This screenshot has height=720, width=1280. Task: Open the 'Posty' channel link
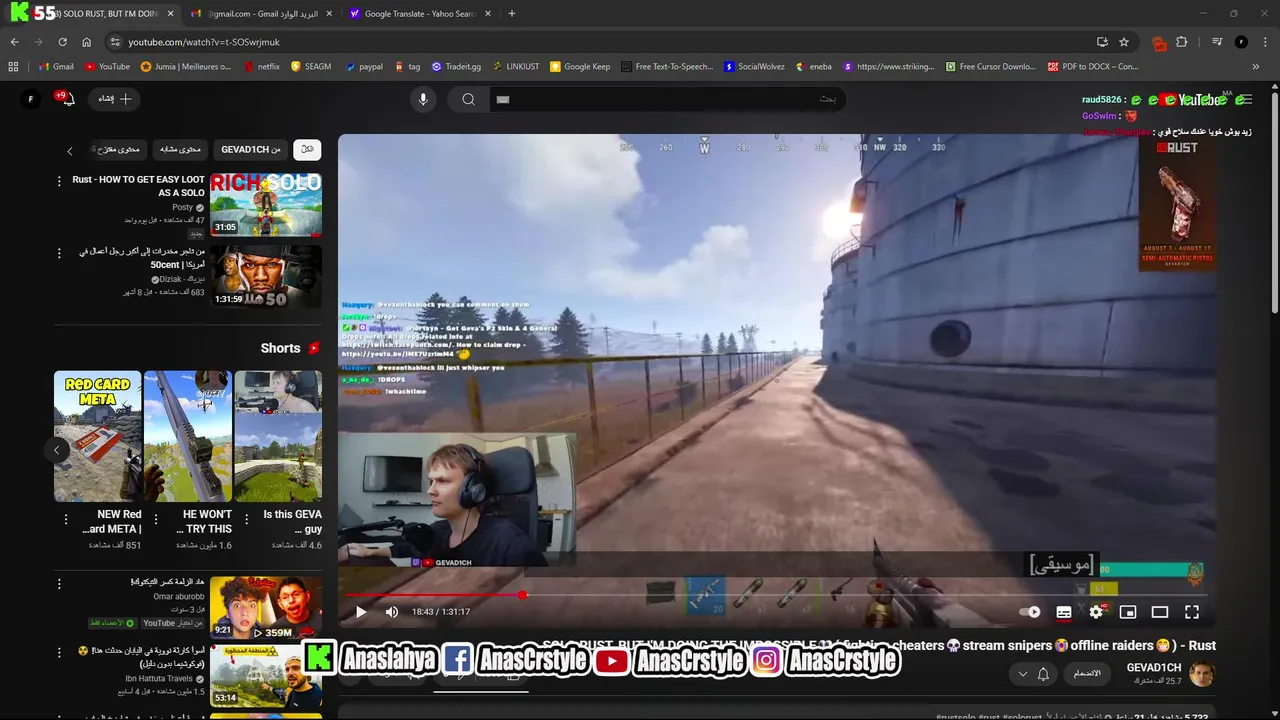tap(183, 208)
